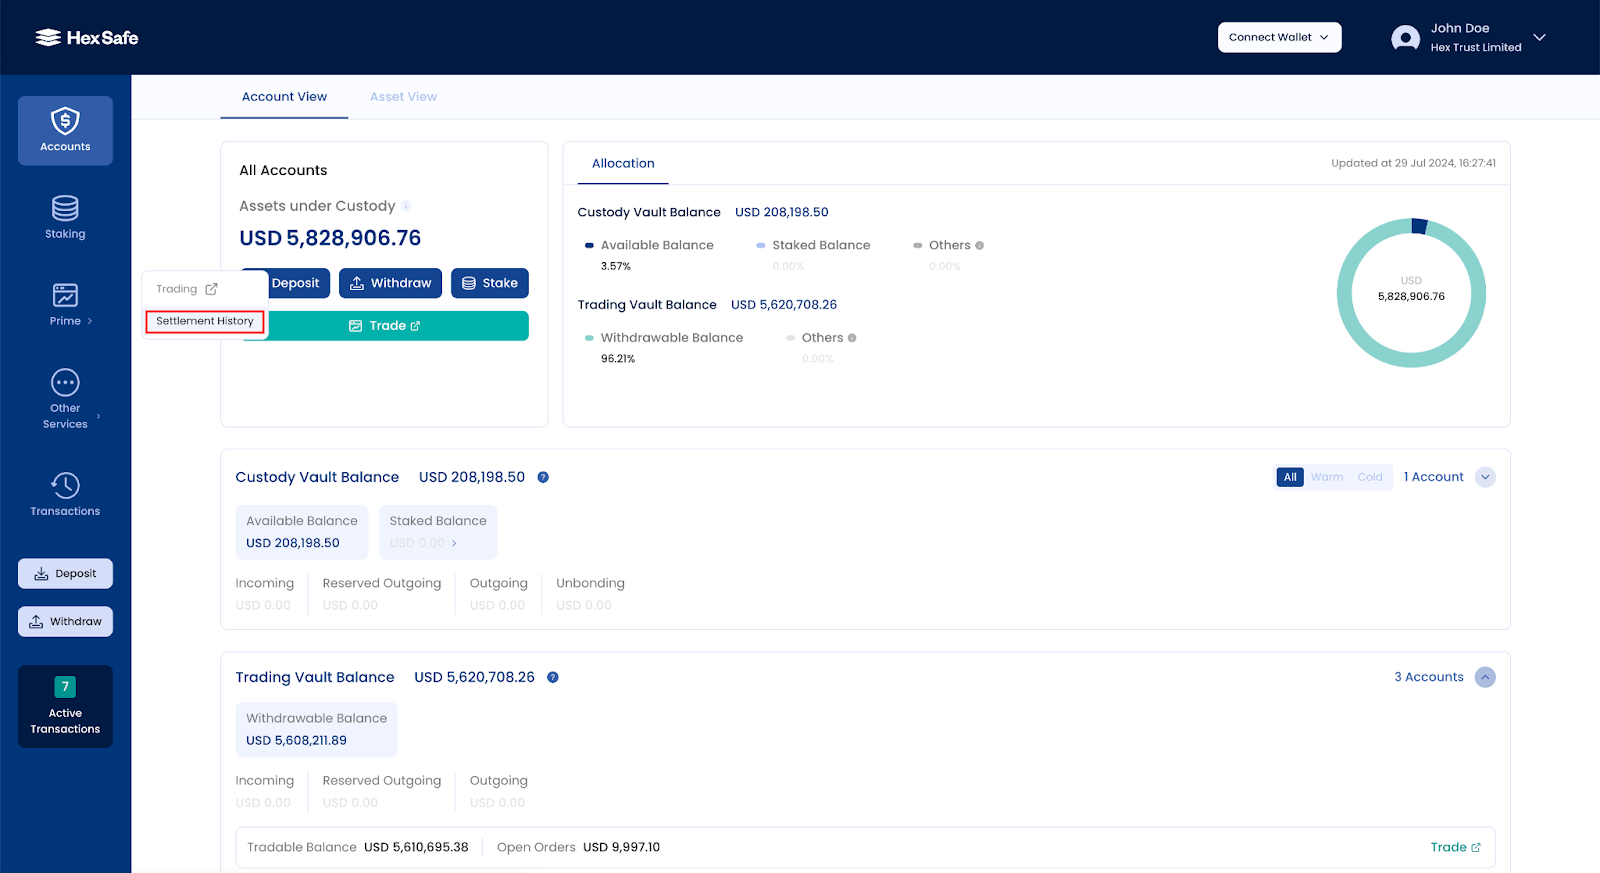Choose Settlement History from Prime submenu
This screenshot has height=873, width=1600.
pyautogui.click(x=205, y=321)
